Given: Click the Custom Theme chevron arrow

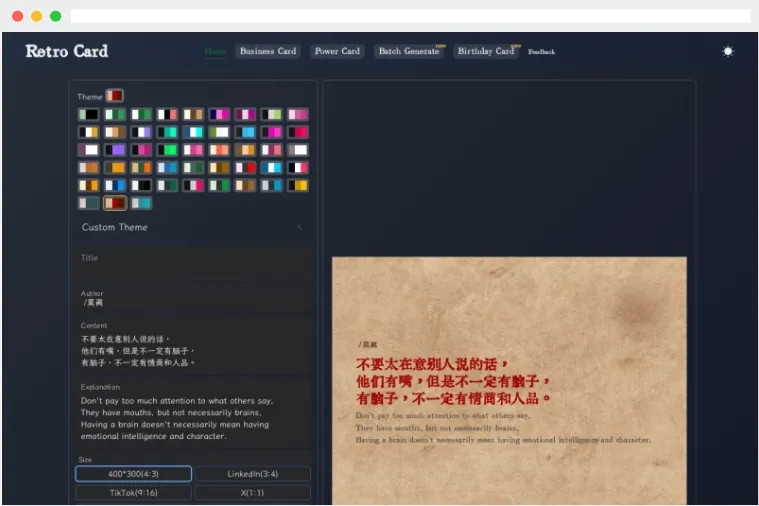Looking at the screenshot, I should click(x=299, y=227).
